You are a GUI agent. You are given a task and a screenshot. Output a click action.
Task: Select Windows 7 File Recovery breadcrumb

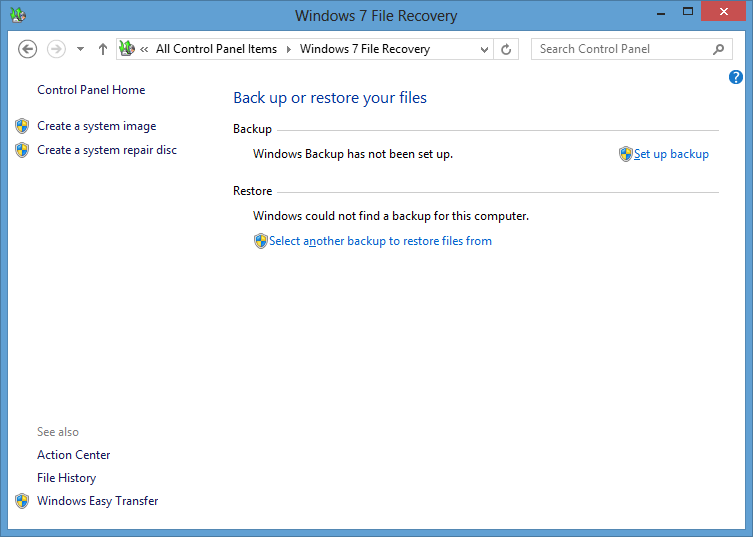pos(365,49)
